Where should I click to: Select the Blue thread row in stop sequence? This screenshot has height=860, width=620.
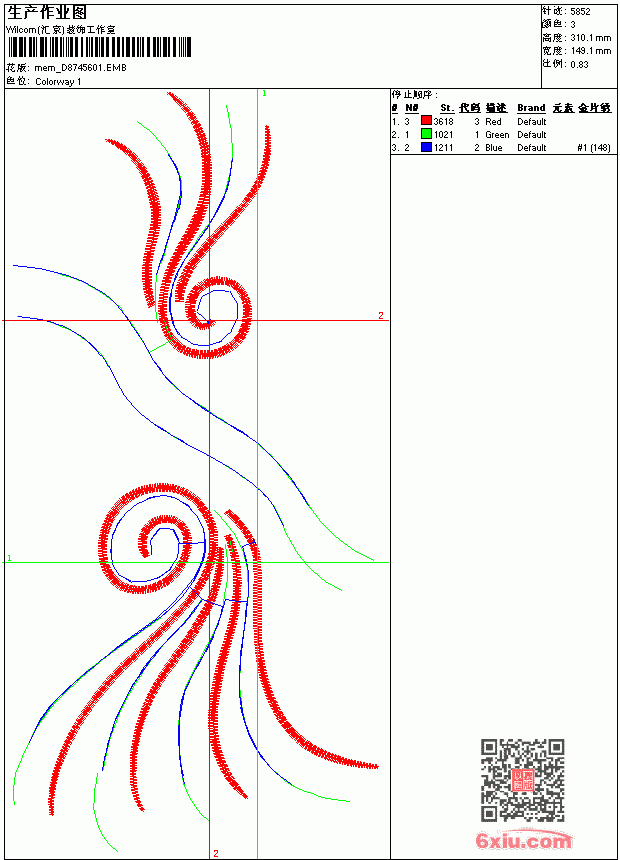(x=501, y=148)
